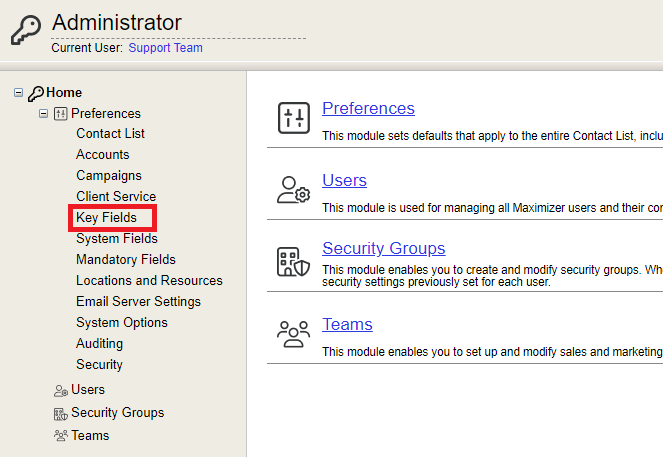Screen dimensions: 663x457
Task: Click the Home key icon in tree
Action: pyautogui.click(x=36, y=93)
